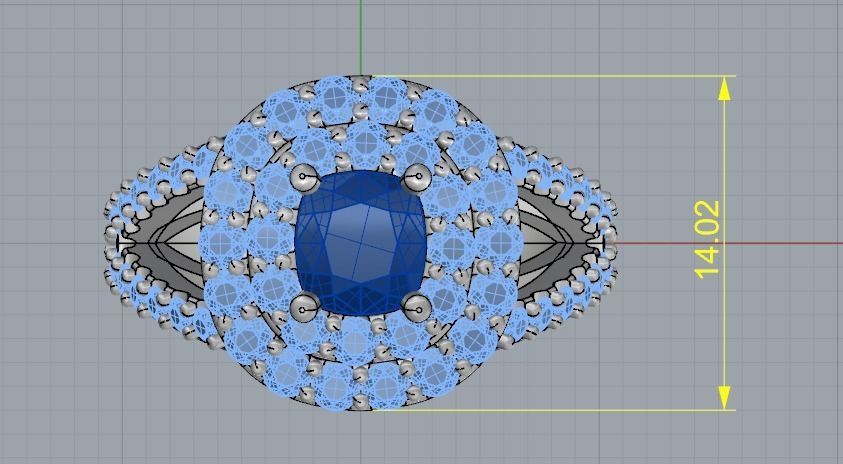Select the lower arrowhead of the dimension line
Image resolution: width=843 pixels, height=464 pixels.
coord(724,398)
